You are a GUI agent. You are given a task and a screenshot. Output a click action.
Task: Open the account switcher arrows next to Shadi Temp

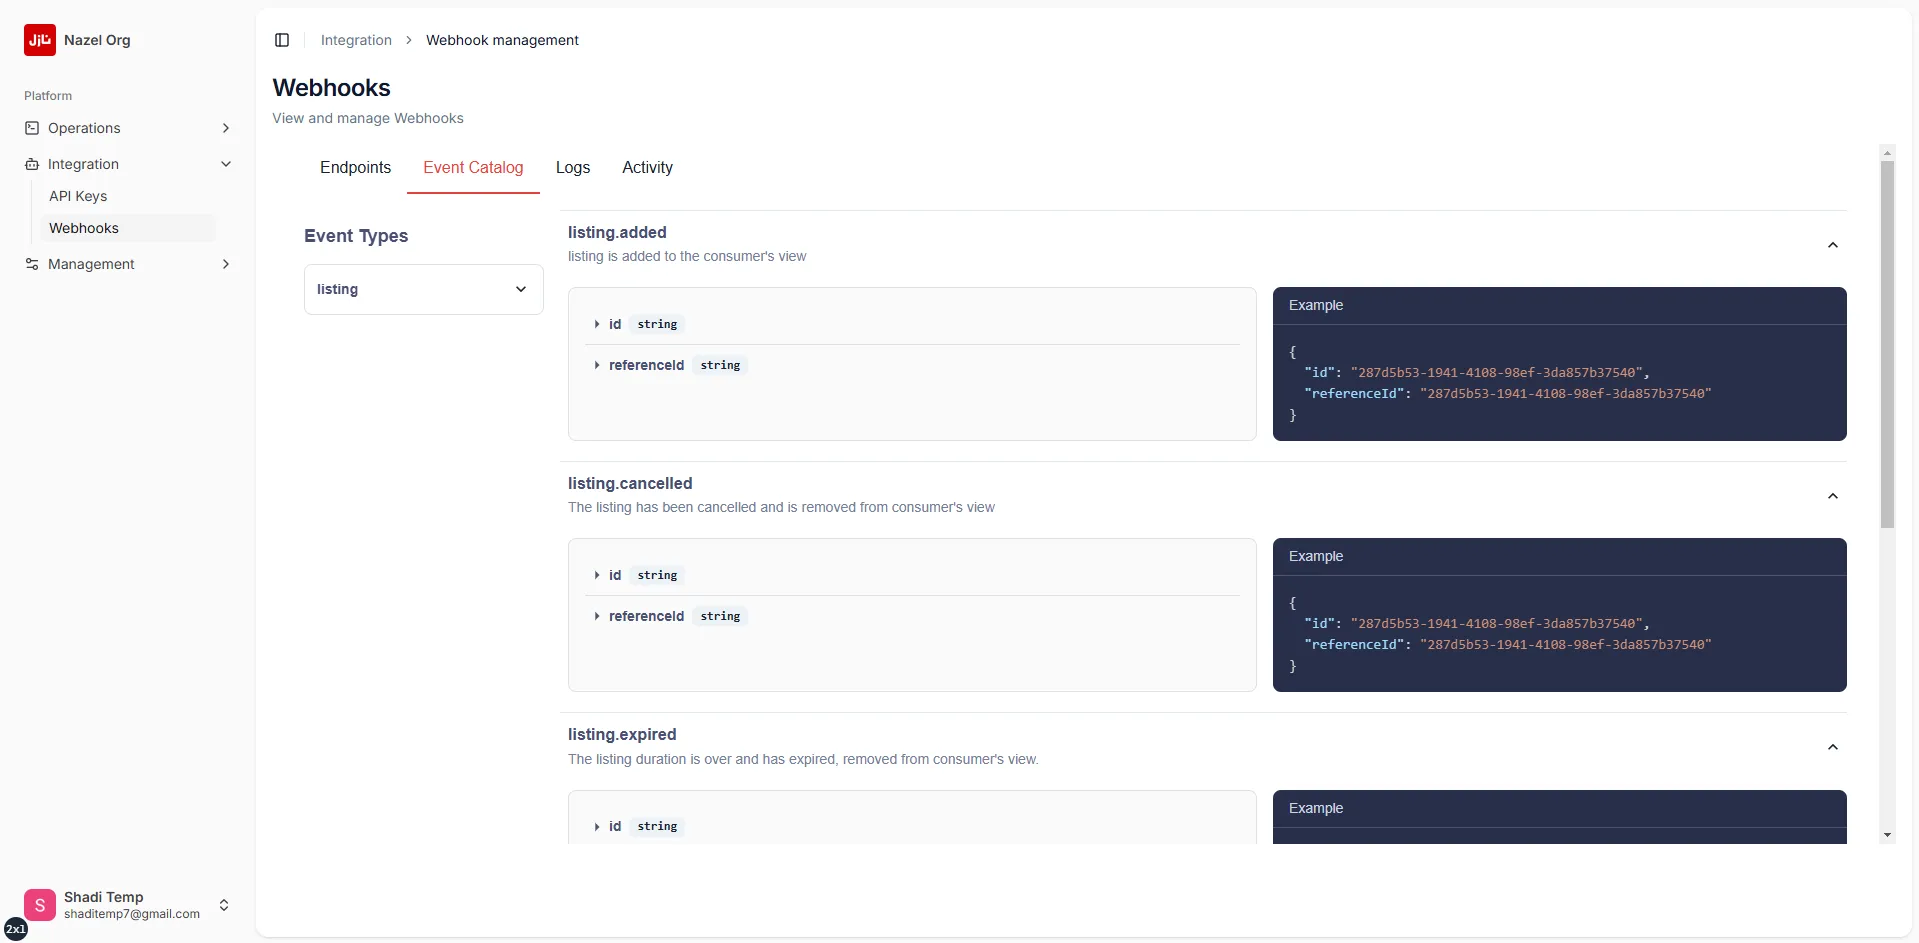tap(224, 904)
